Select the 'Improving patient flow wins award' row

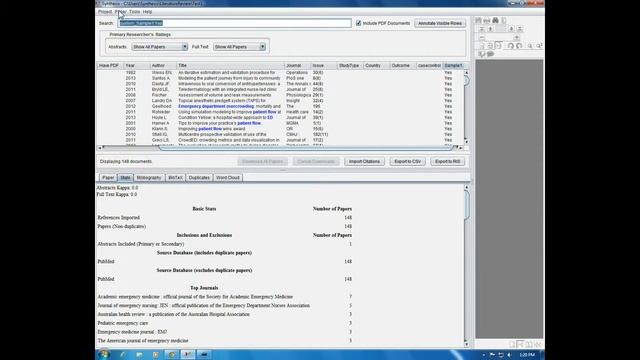click(x=280, y=129)
